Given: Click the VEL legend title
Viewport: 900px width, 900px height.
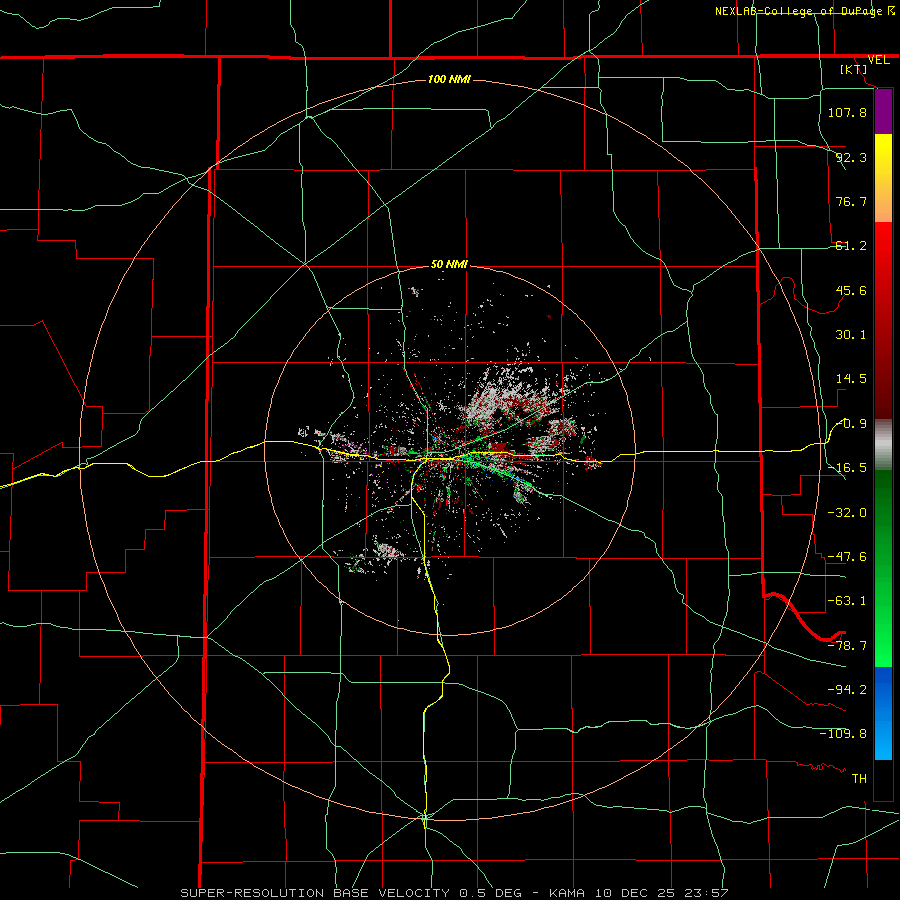Looking at the screenshot, I should pos(878,60).
